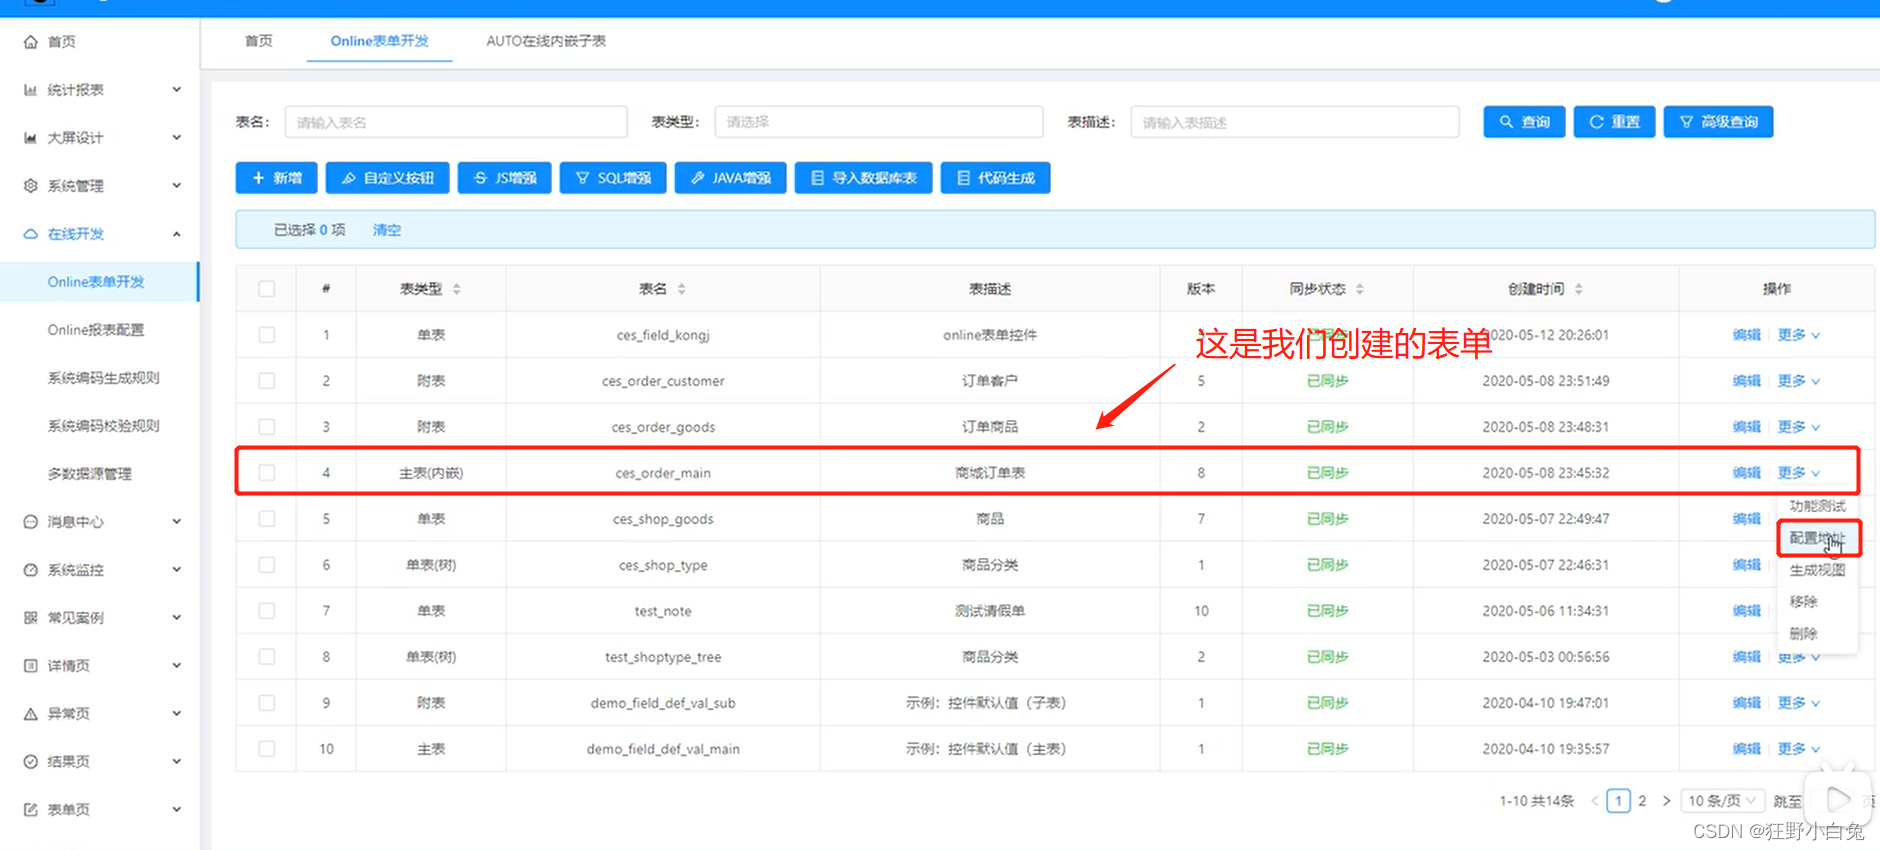Click the JAVA增强 button
The height and width of the screenshot is (850, 1880).
coord(731,178)
